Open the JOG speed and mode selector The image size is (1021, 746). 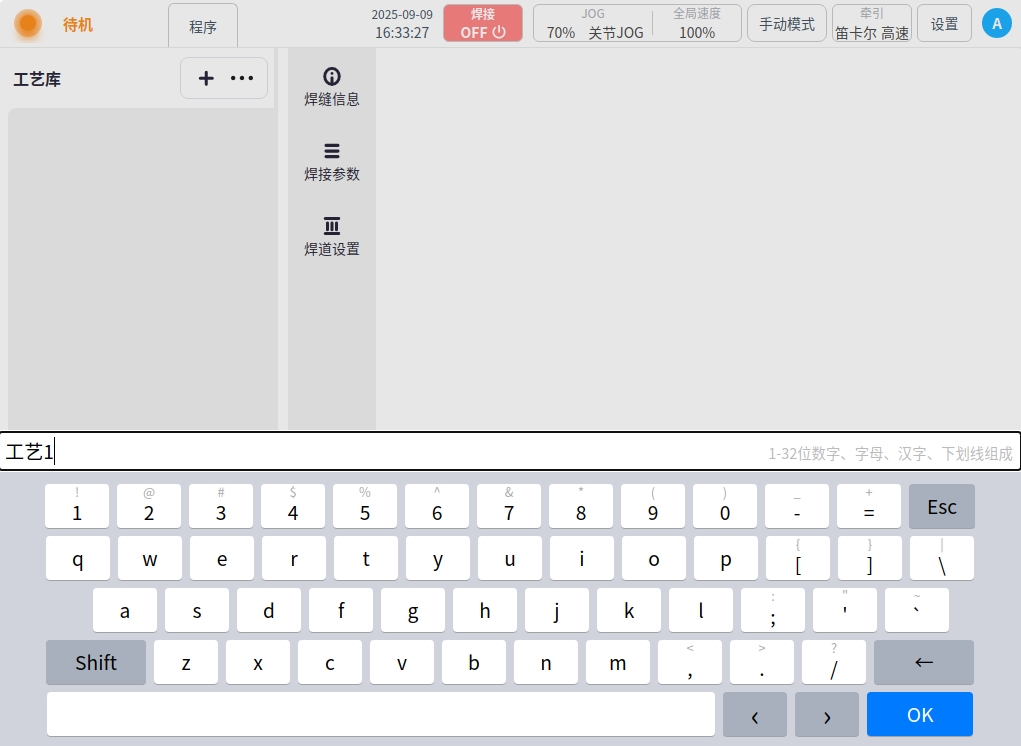[x=594, y=23]
